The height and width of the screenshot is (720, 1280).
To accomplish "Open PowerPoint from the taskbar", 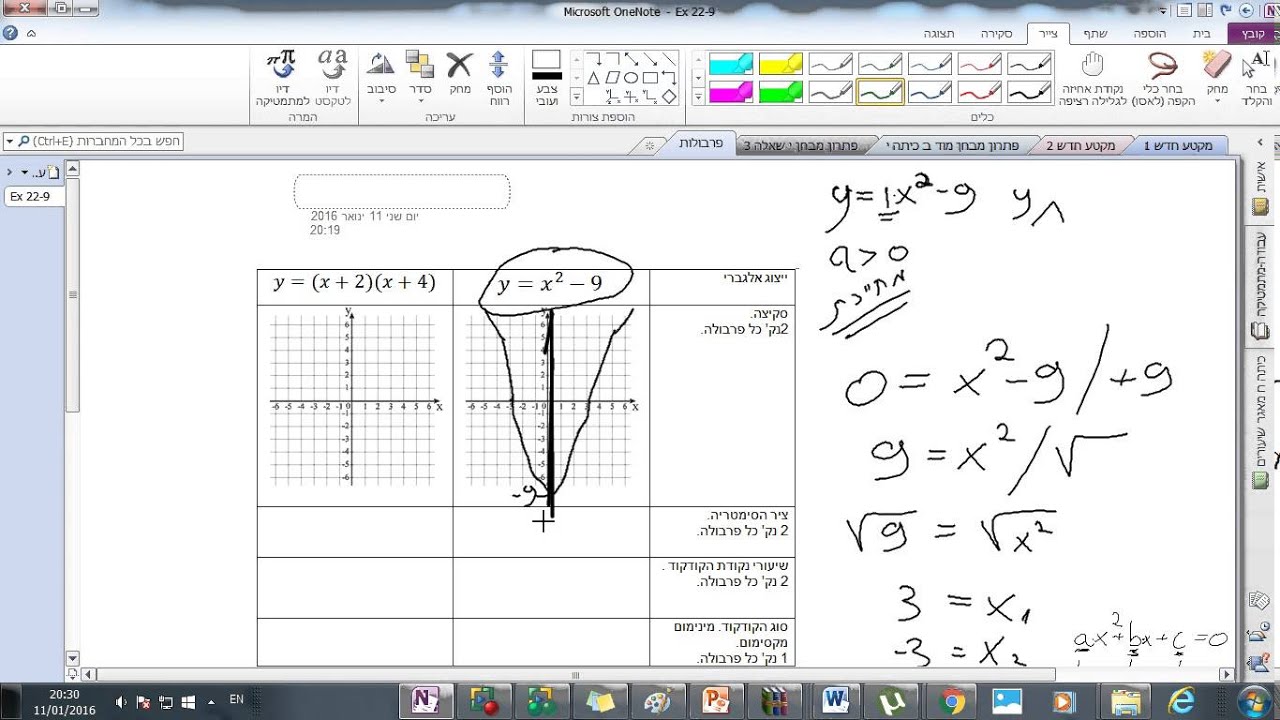I will pyautogui.click(x=716, y=701).
